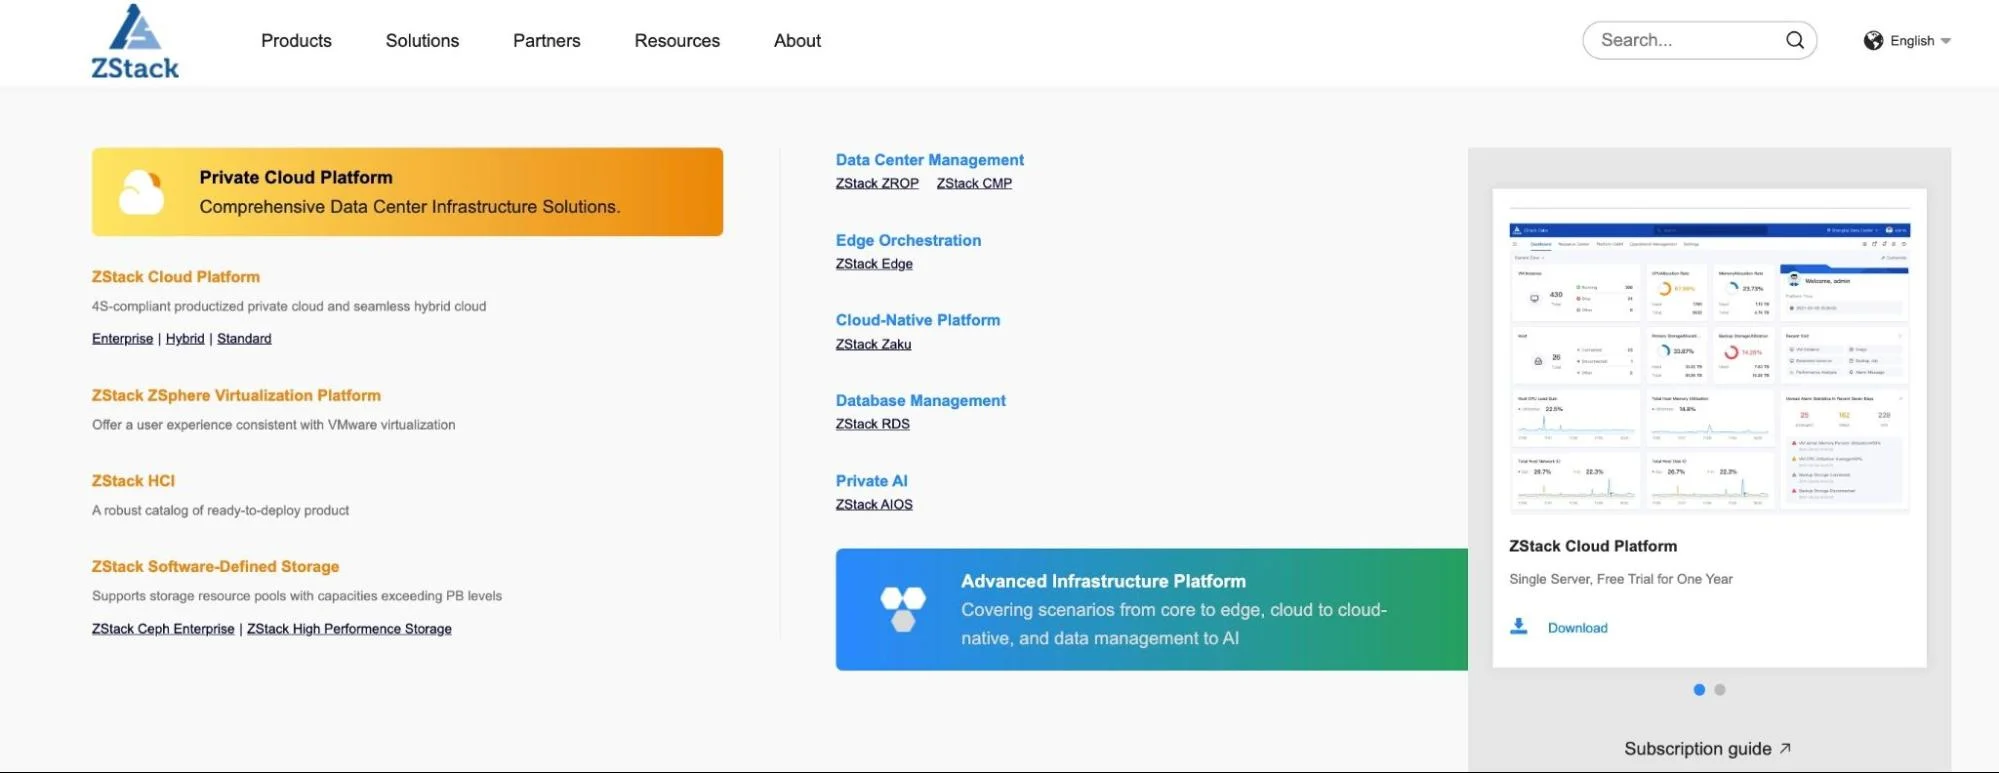Open ZStack Ceph Enterprise link
Image resolution: width=1999 pixels, height=773 pixels.
(x=163, y=629)
